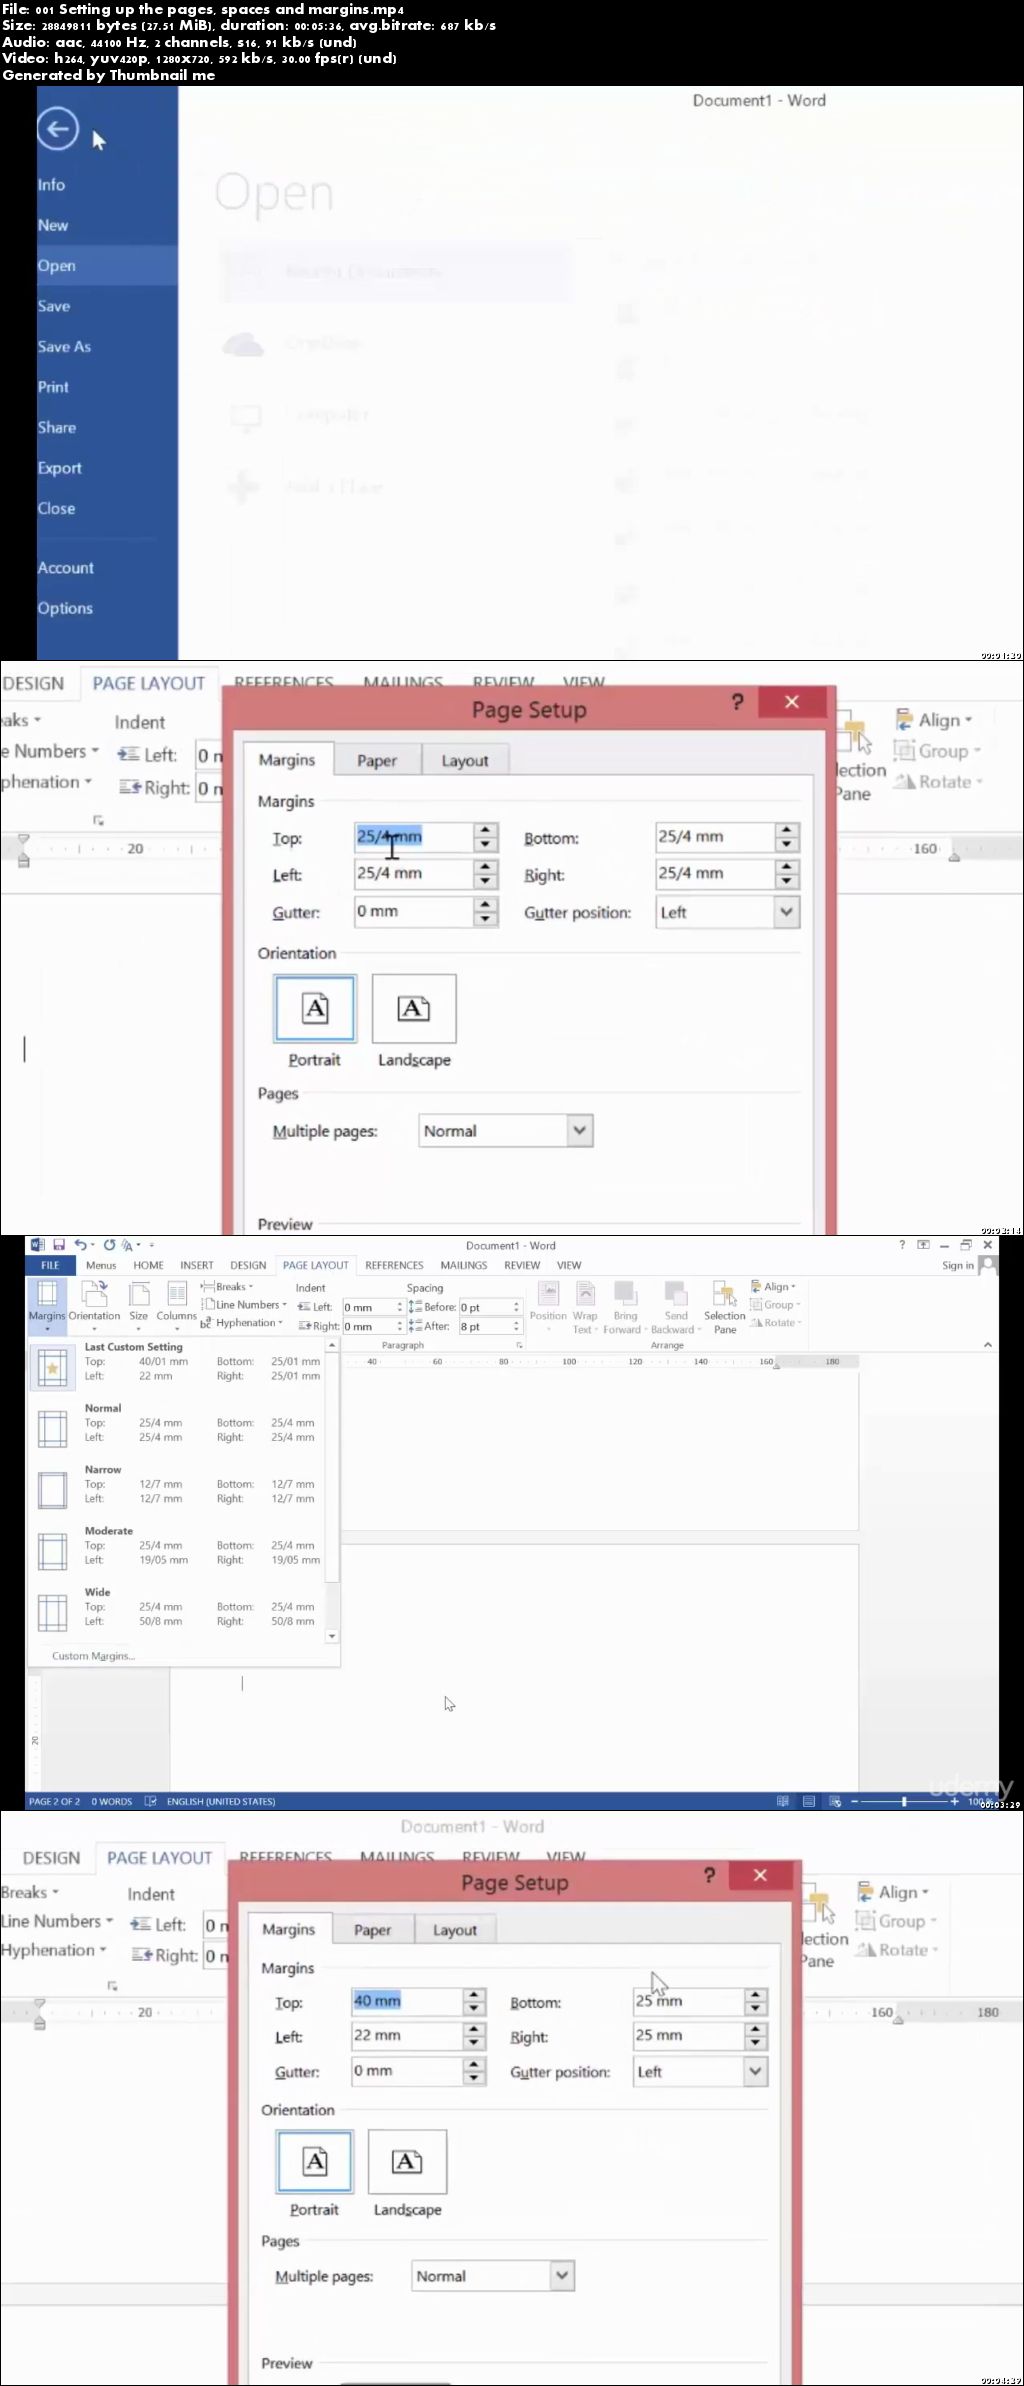Open Print in the Backstage sidebar
The image size is (1024, 2386).
tap(53, 387)
